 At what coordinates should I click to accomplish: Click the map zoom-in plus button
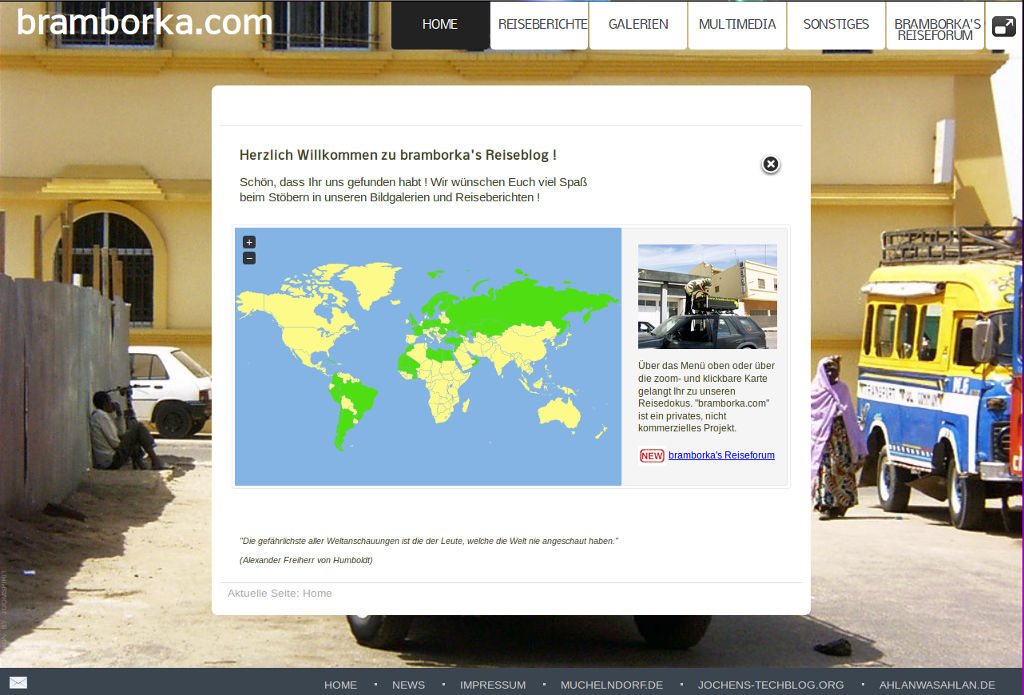click(249, 242)
